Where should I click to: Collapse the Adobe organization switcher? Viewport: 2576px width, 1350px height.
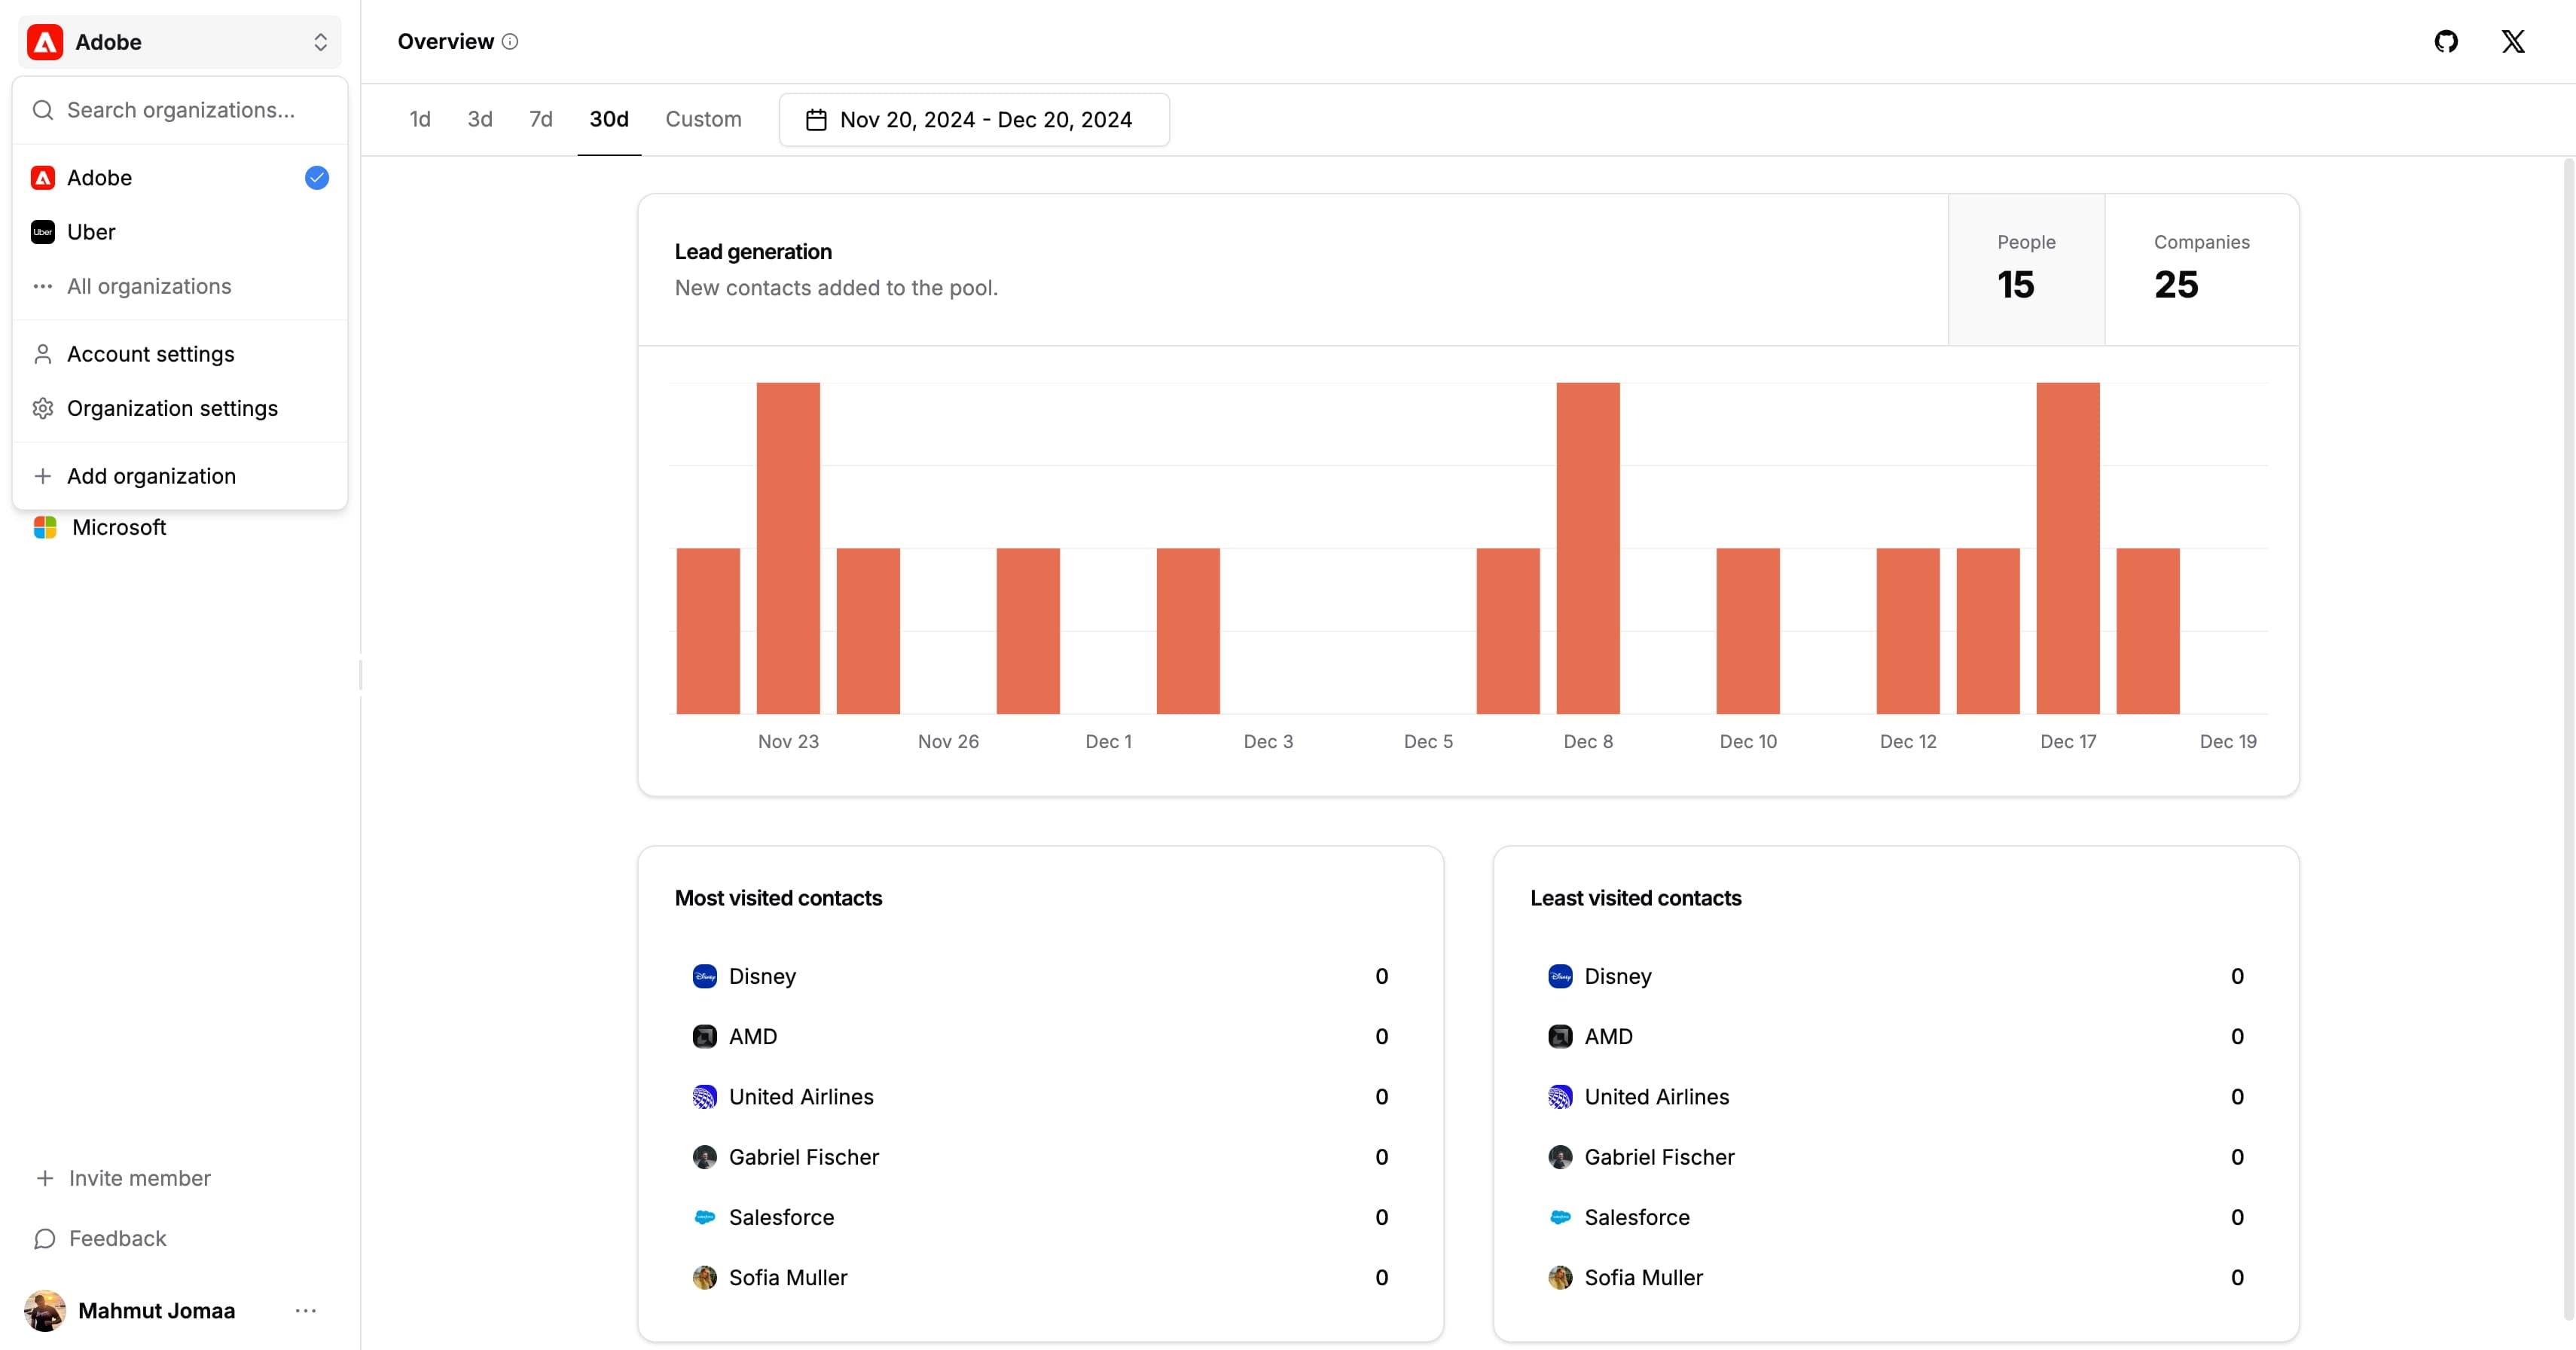180,42
